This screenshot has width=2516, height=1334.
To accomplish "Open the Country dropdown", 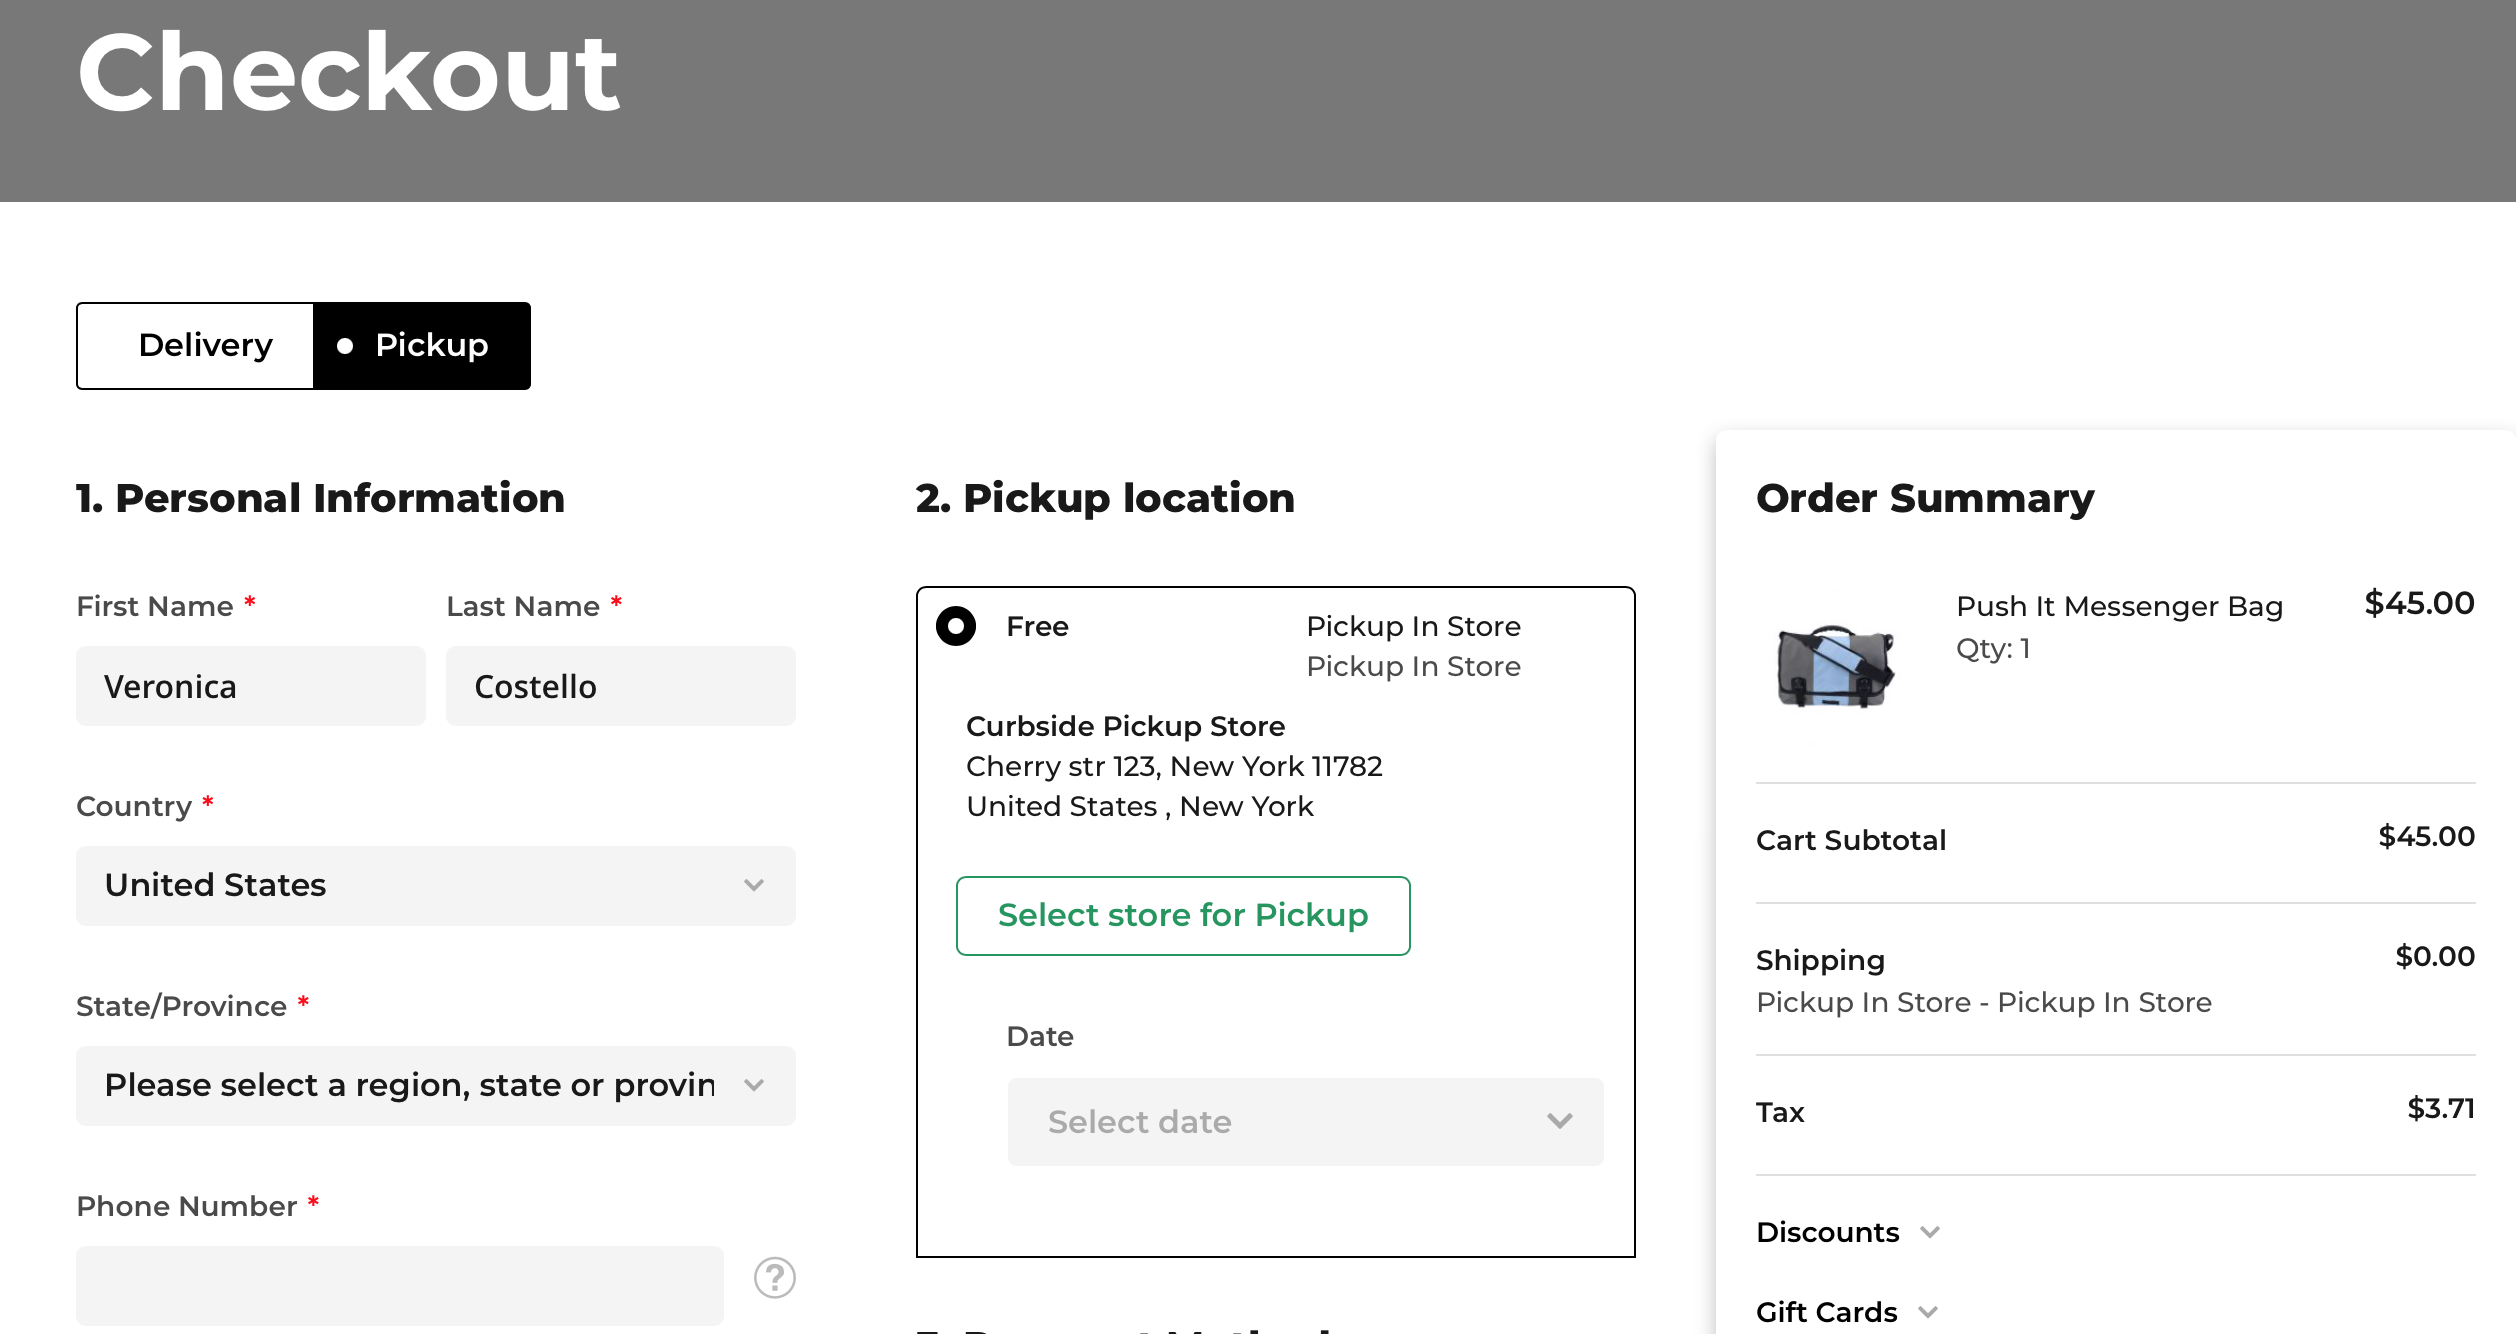I will coord(436,886).
